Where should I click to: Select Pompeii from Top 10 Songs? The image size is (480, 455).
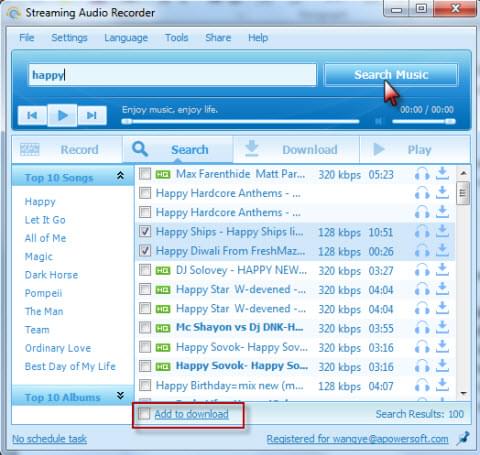tap(43, 293)
